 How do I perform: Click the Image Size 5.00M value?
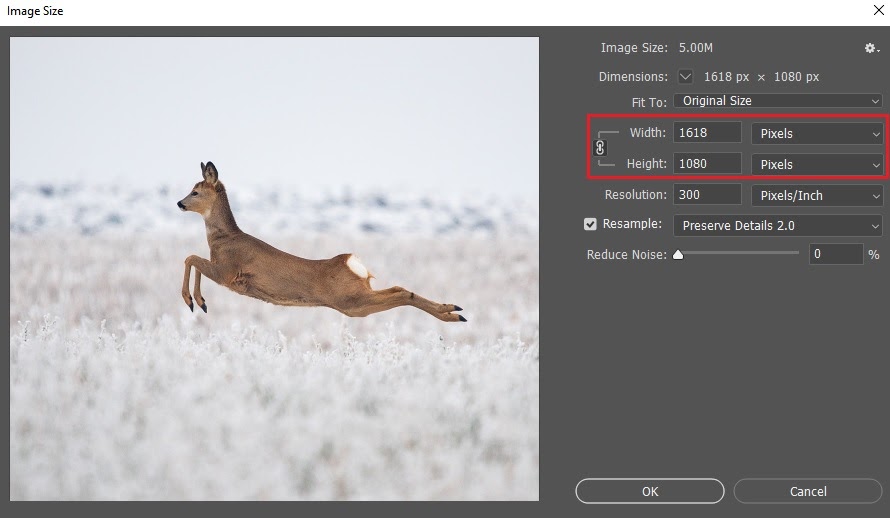coord(696,48)
